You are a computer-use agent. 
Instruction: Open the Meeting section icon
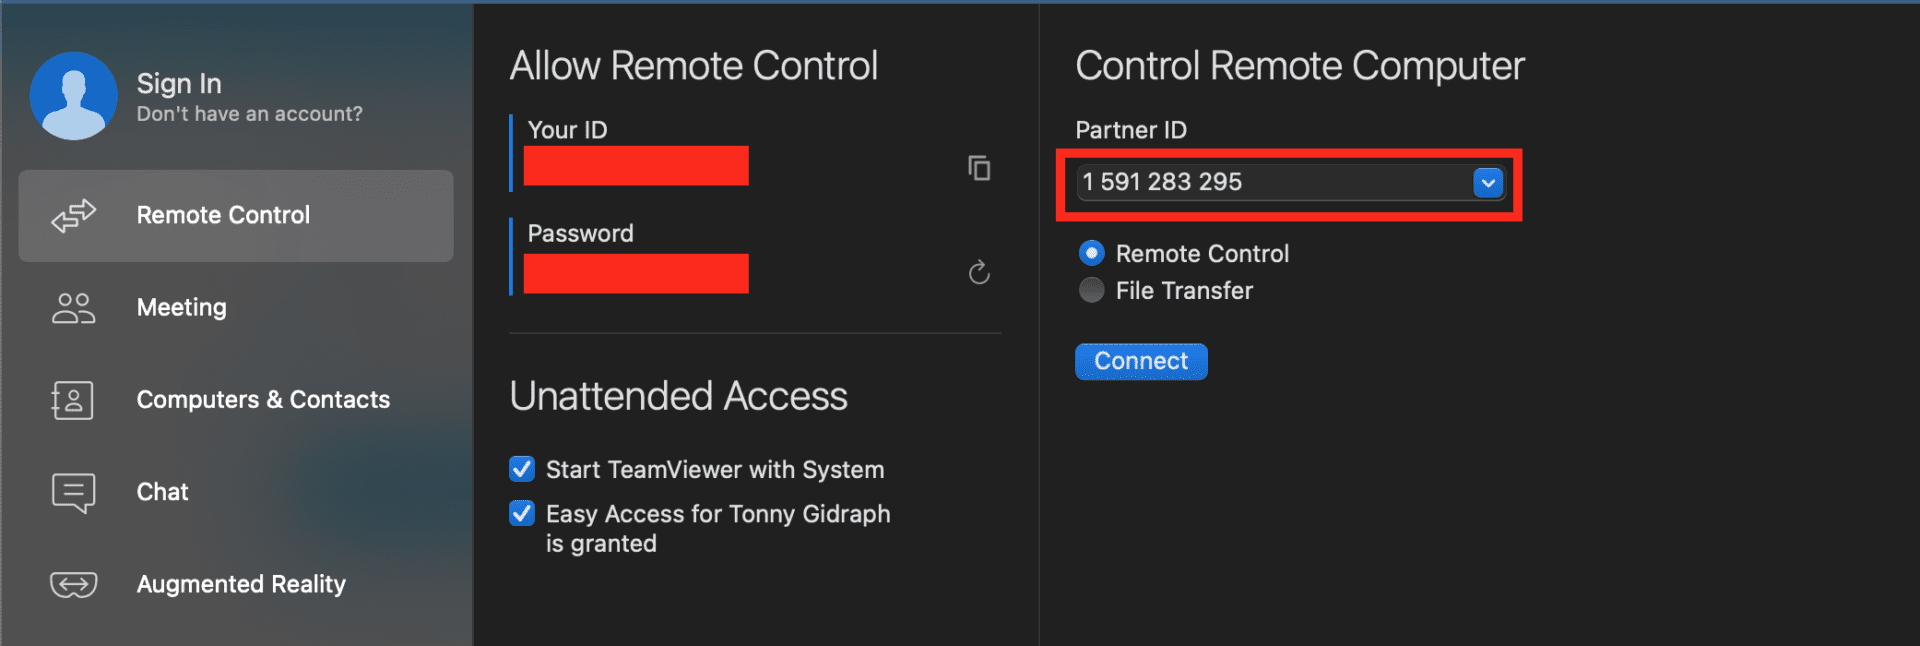71,308
